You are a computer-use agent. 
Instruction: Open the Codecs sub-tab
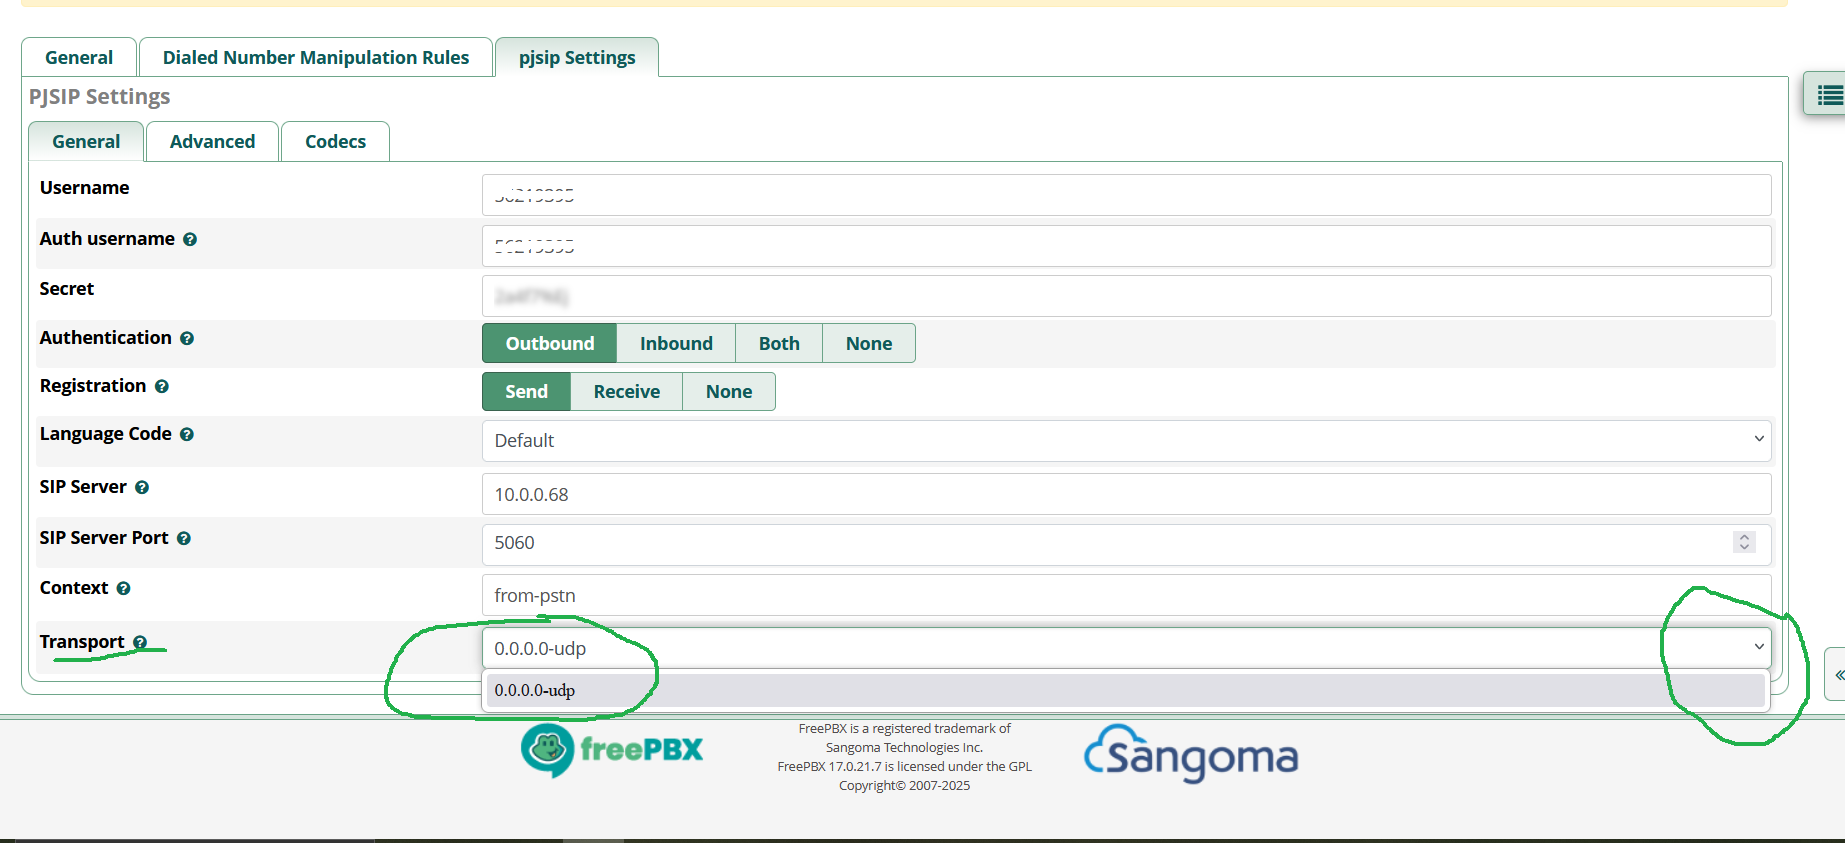point(335,142)
